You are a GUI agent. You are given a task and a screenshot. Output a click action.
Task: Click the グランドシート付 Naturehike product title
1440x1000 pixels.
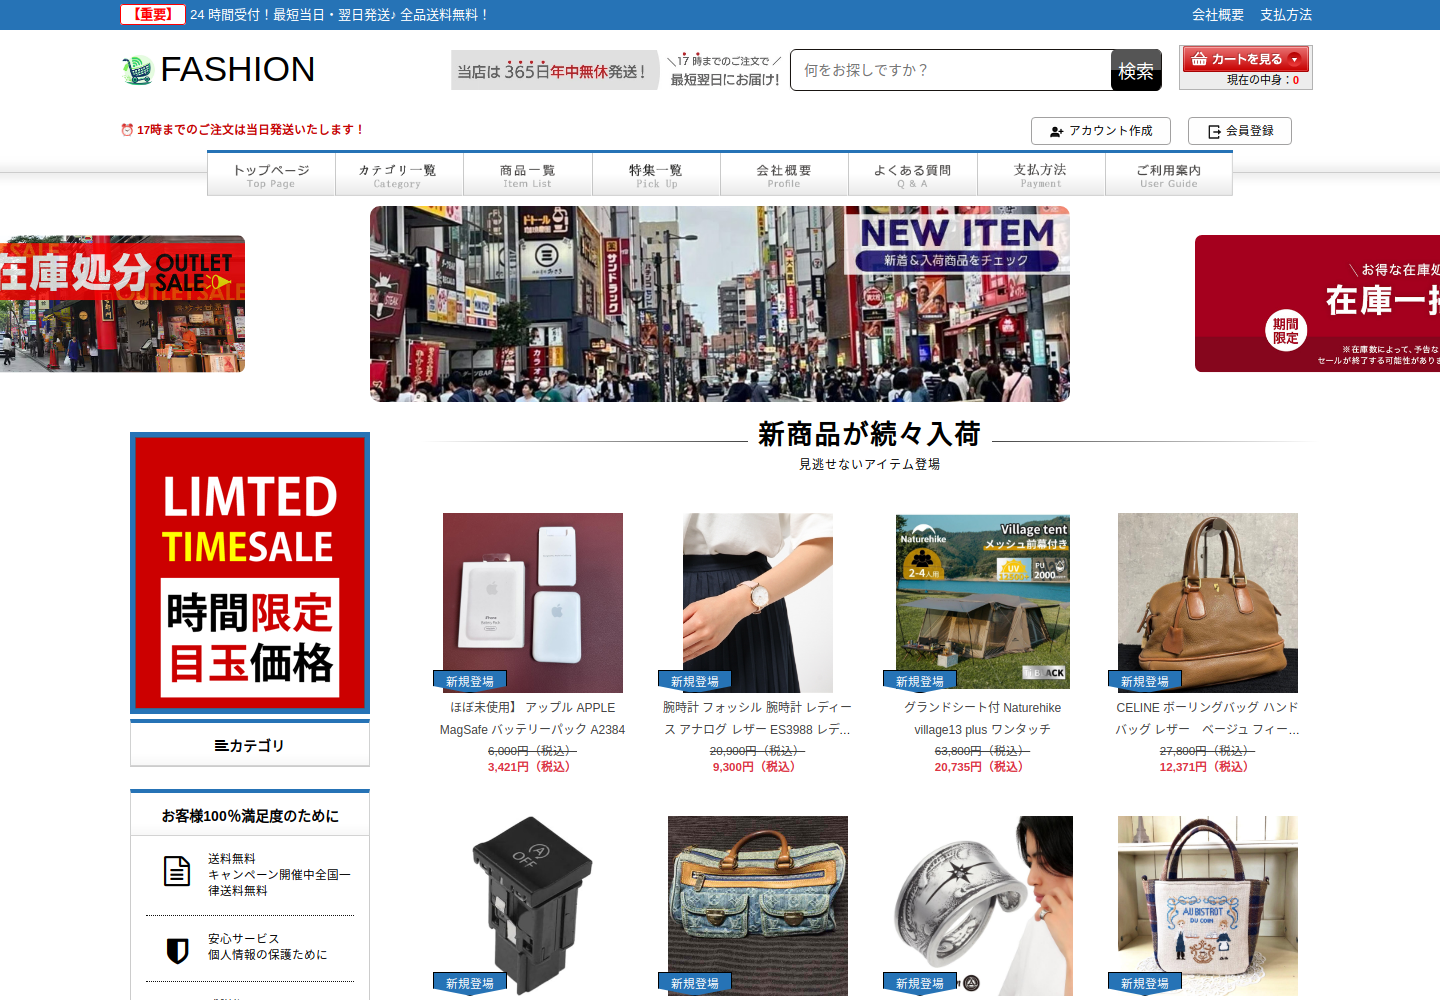click(983, 718)
